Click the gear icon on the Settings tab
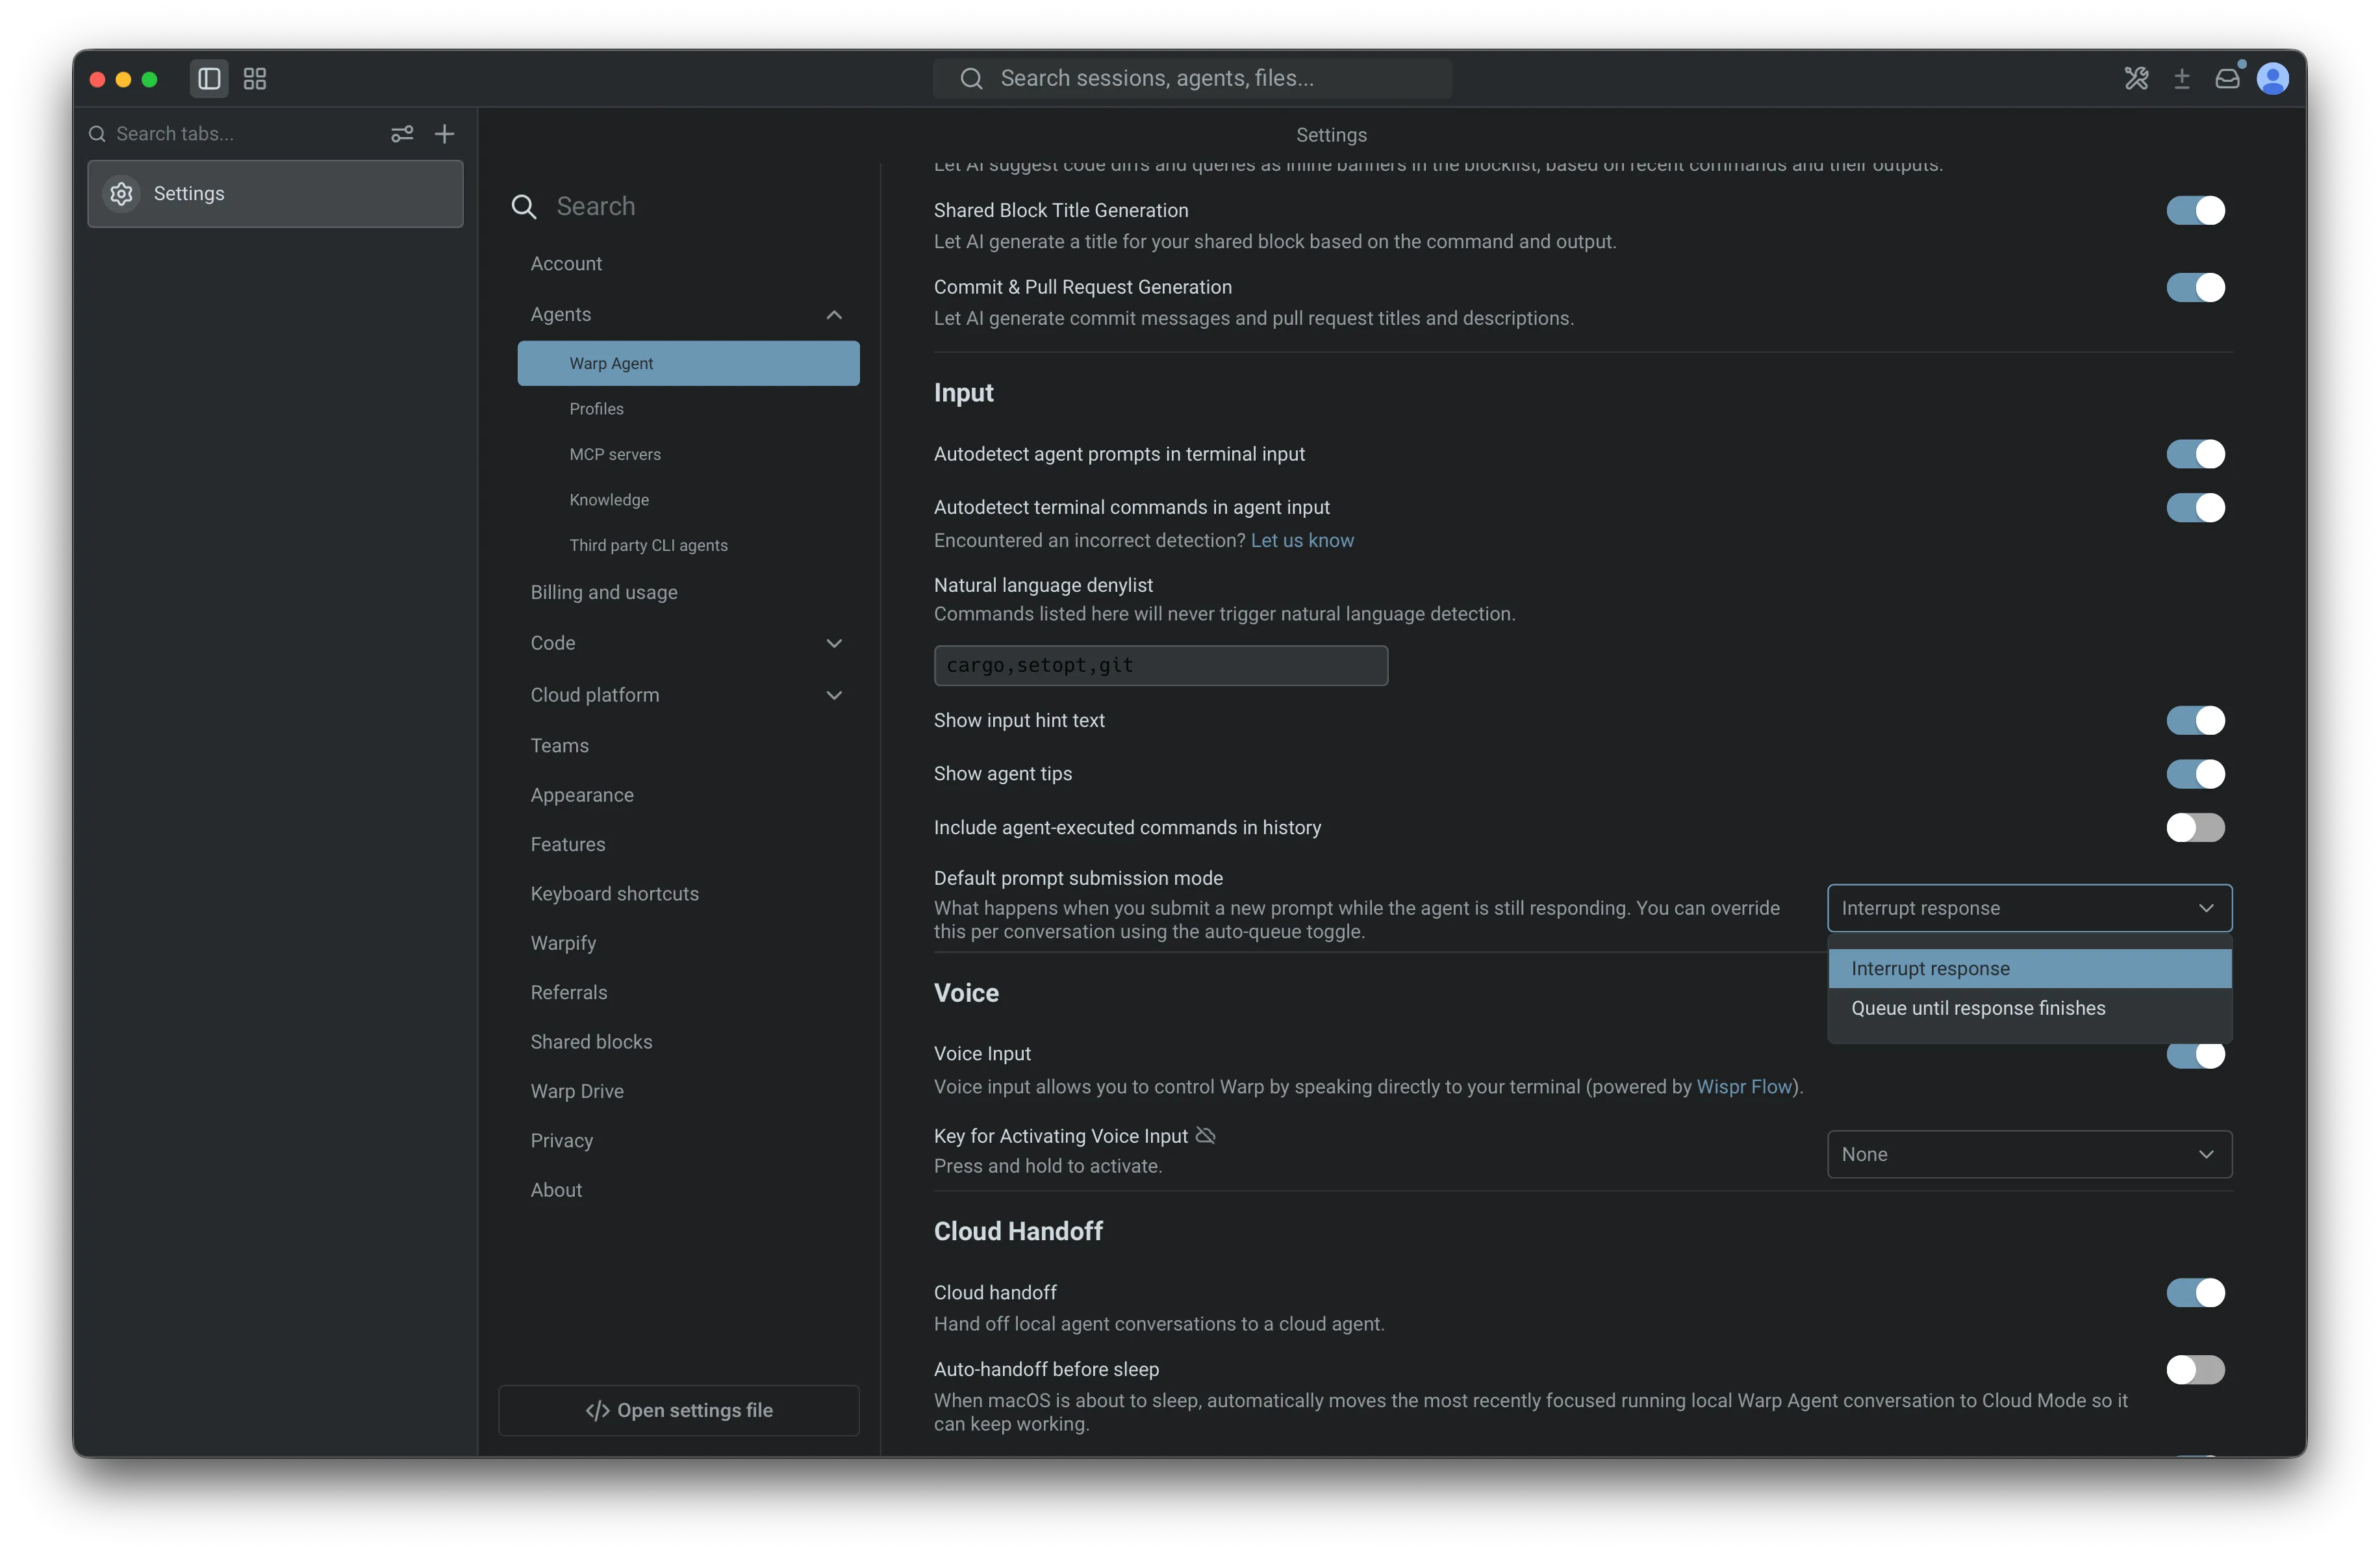The width and height of the screenshot is (2380, 1554). pyautogui.click(x=122, y=193)
